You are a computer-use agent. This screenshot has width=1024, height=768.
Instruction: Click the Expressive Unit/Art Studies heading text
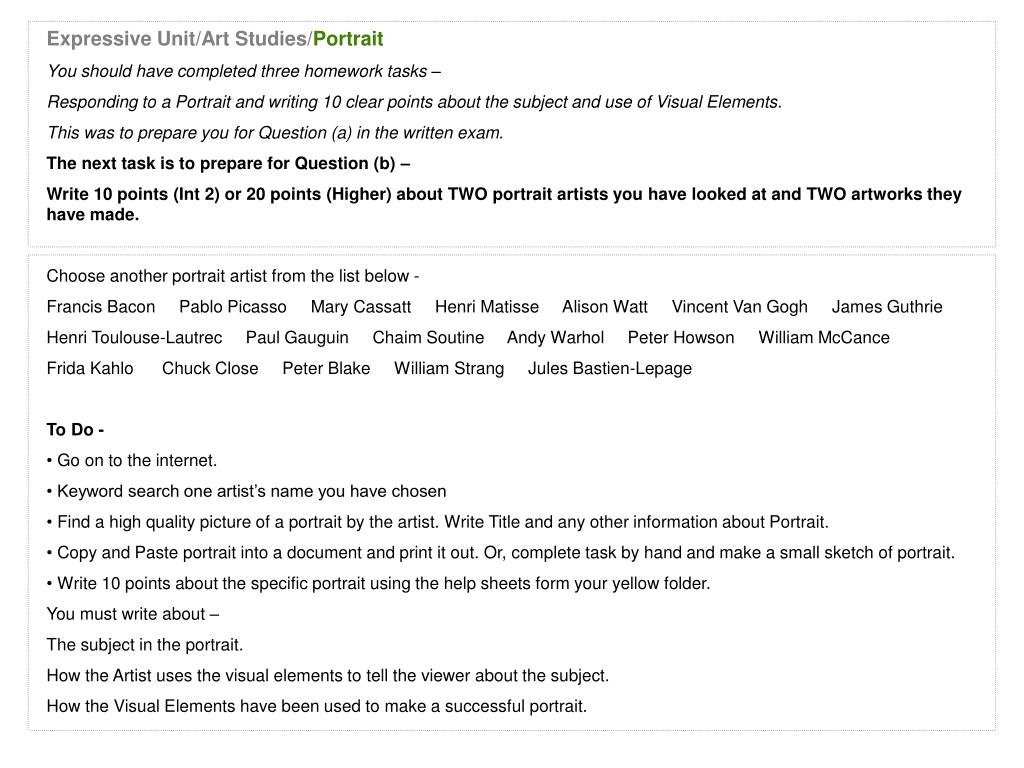click(x=179, y=39)
